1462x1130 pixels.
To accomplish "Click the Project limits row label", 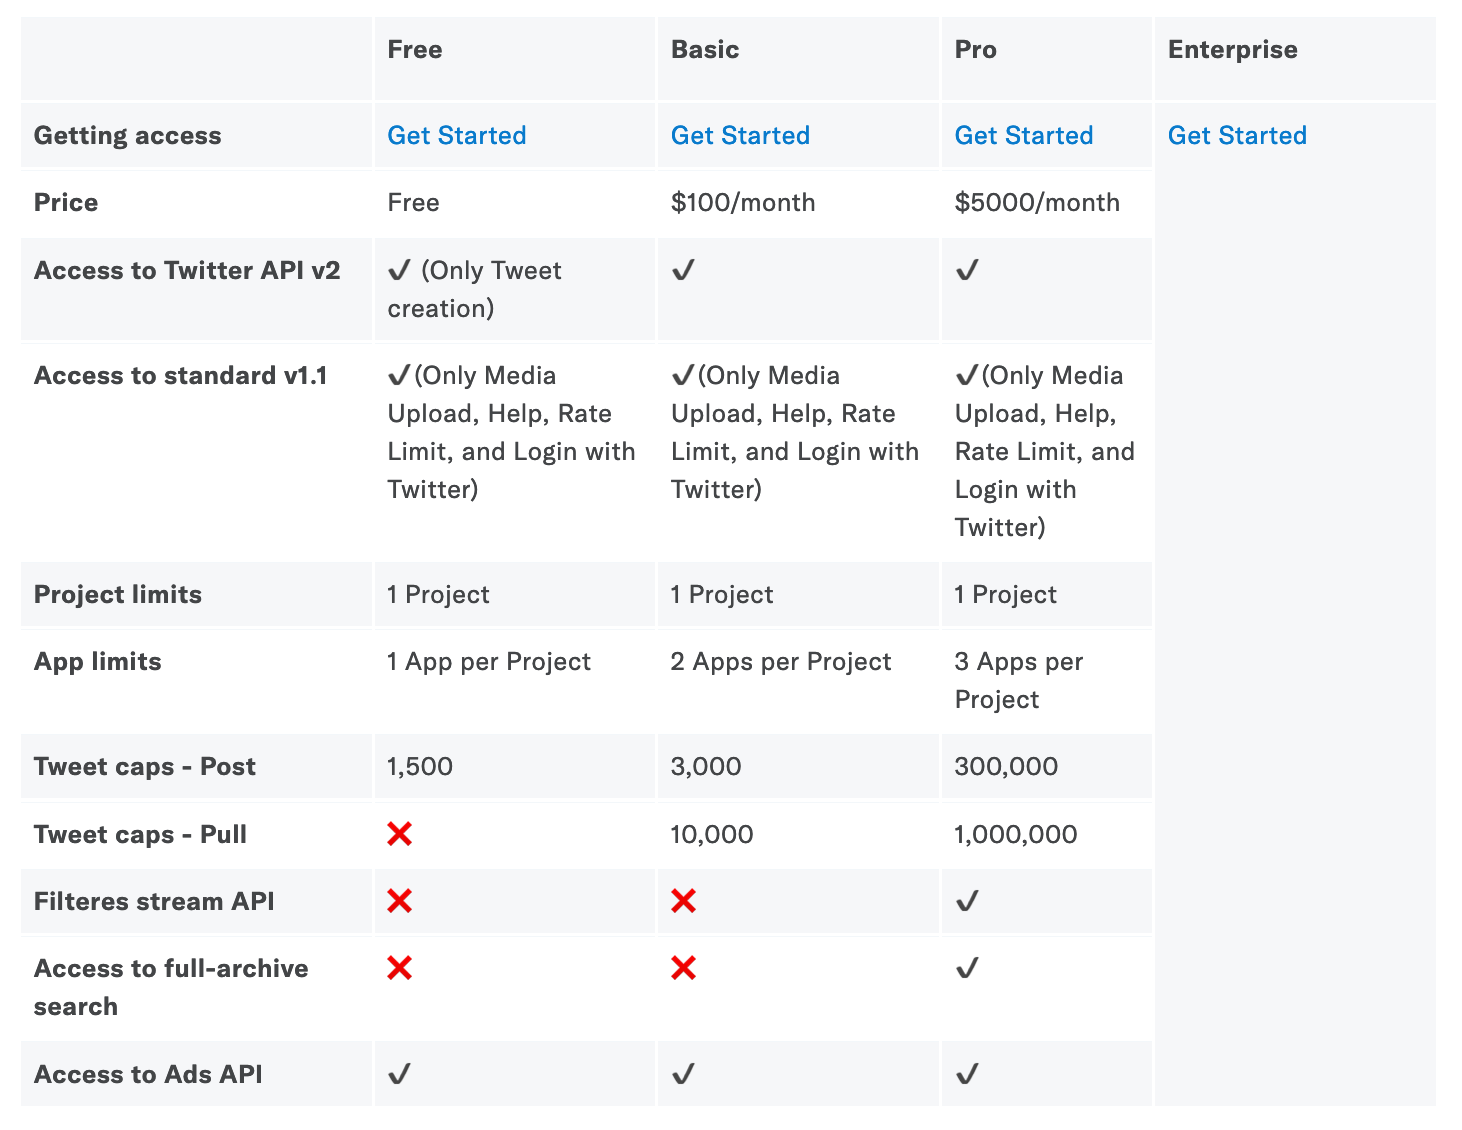I will [118, 594].
